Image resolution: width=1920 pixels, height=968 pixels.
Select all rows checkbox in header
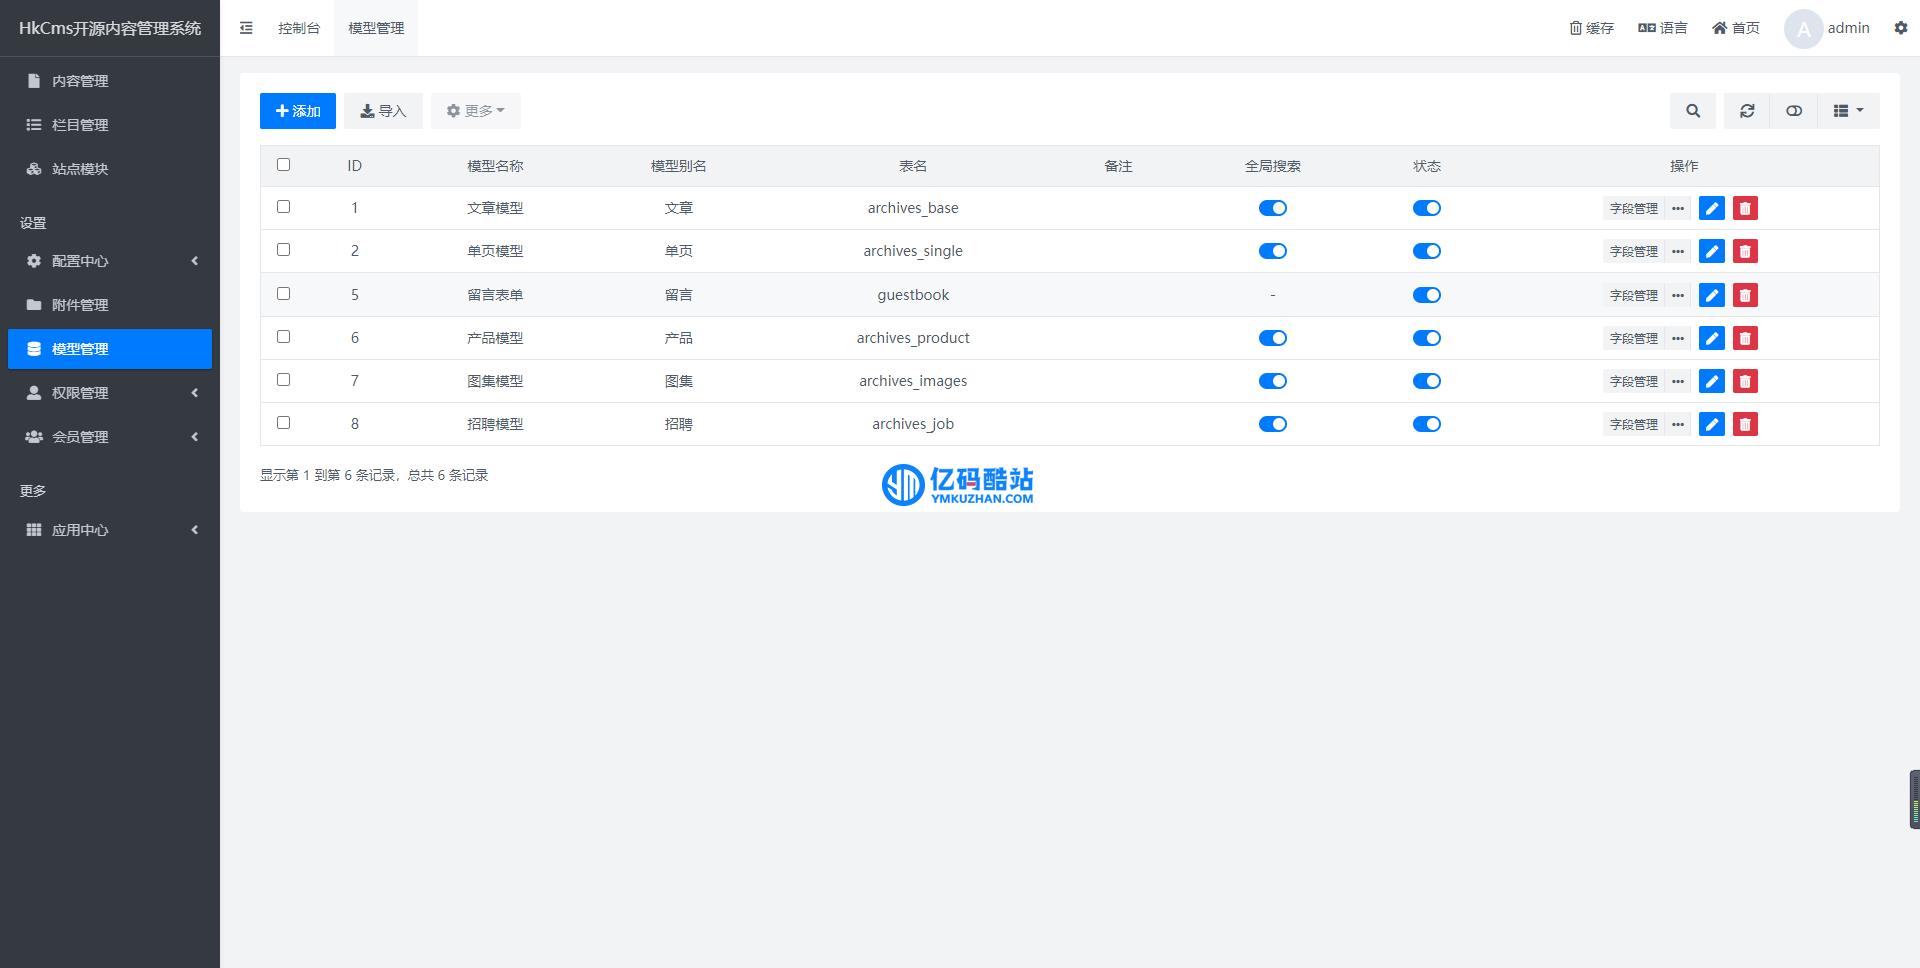283,164
